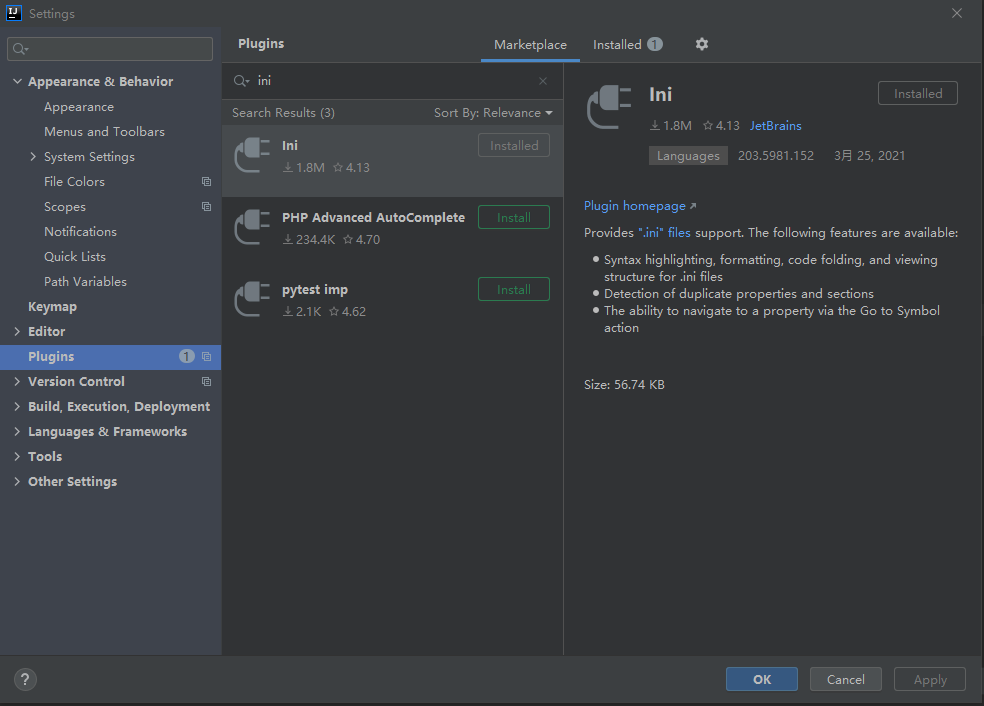Image resolution: width=984 pixels, height=706 pixels.
Task: Confirm settings with OK button
Action: coord(762,679)
